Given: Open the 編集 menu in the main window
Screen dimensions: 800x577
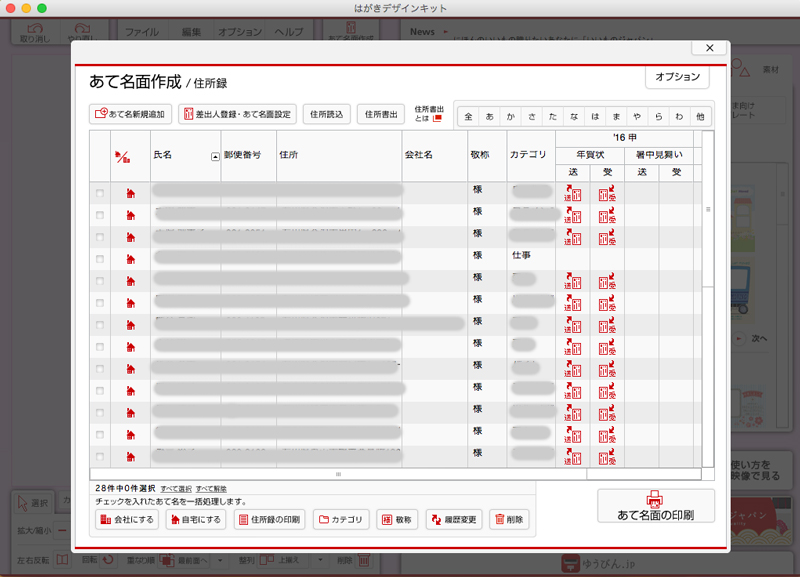Looking at the screenshot, I should 191,32.
